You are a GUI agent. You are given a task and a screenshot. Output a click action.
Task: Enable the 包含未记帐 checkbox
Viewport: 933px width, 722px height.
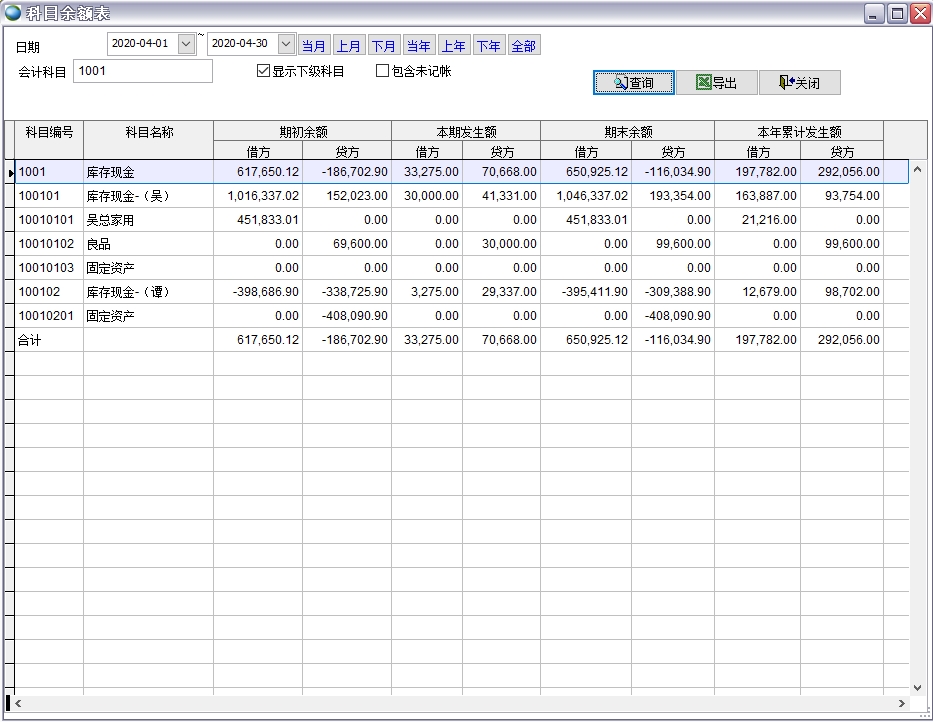pyautogui.click(x=382, y=71)
